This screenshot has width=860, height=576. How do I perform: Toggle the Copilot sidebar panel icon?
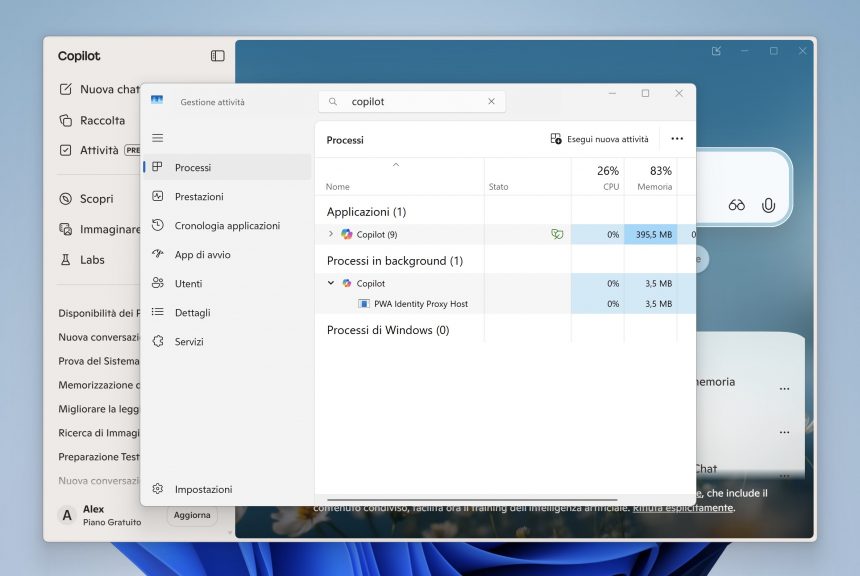[x=217, y=56]
